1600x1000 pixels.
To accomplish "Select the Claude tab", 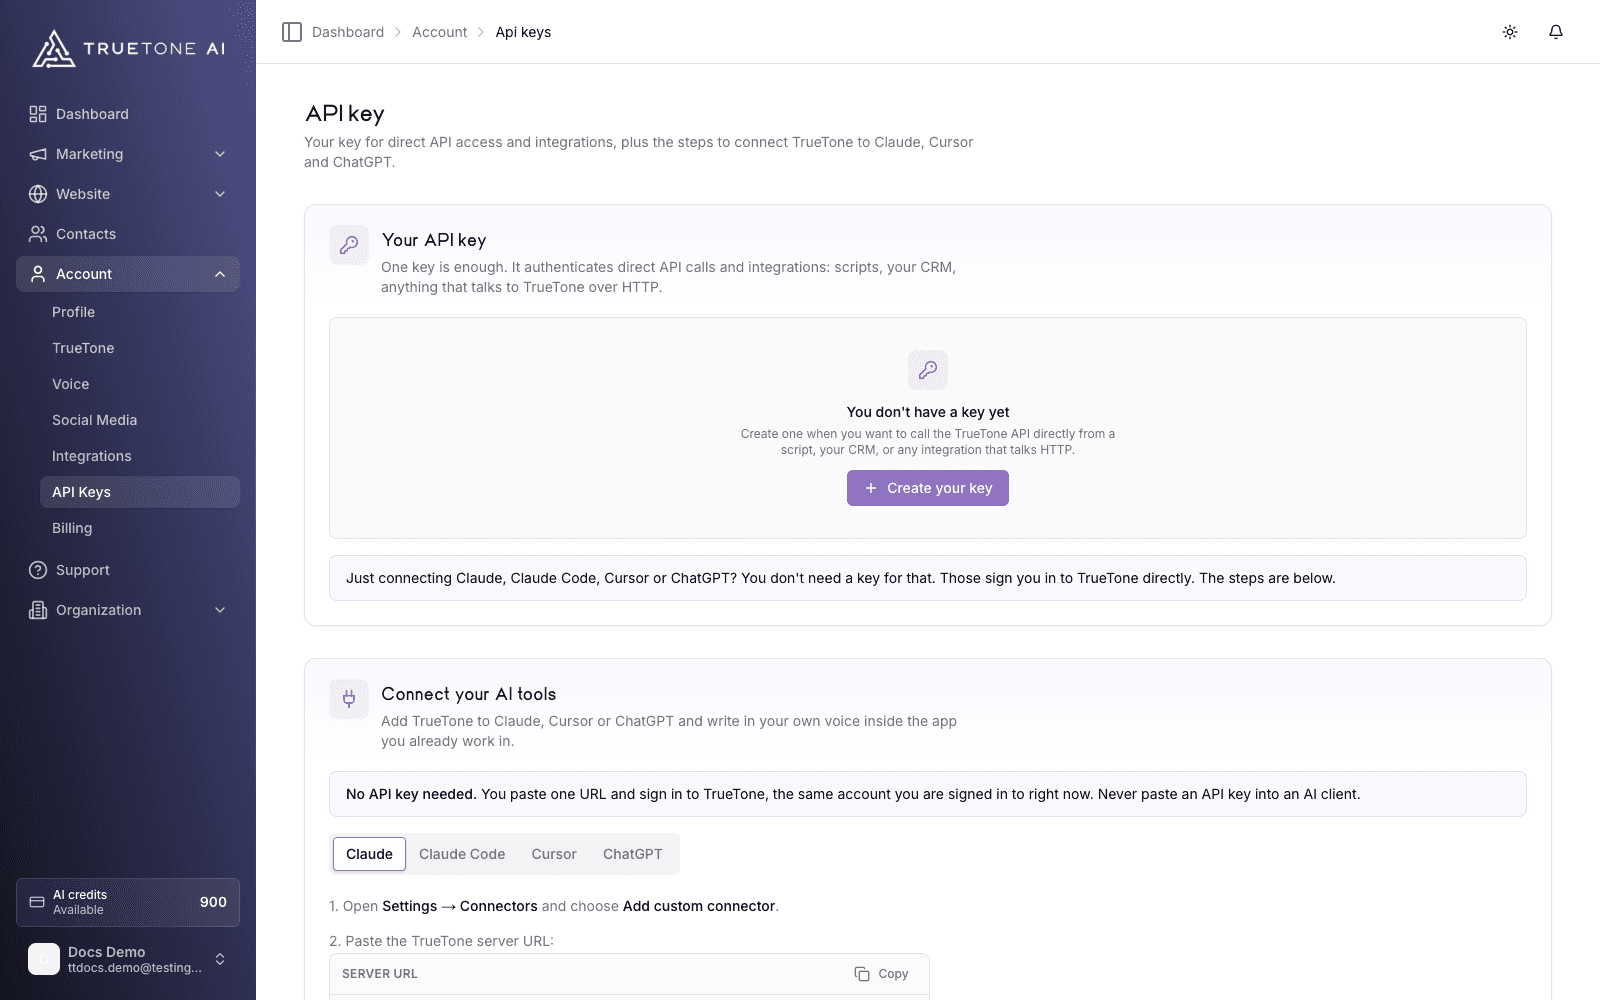I will point(369,854).
